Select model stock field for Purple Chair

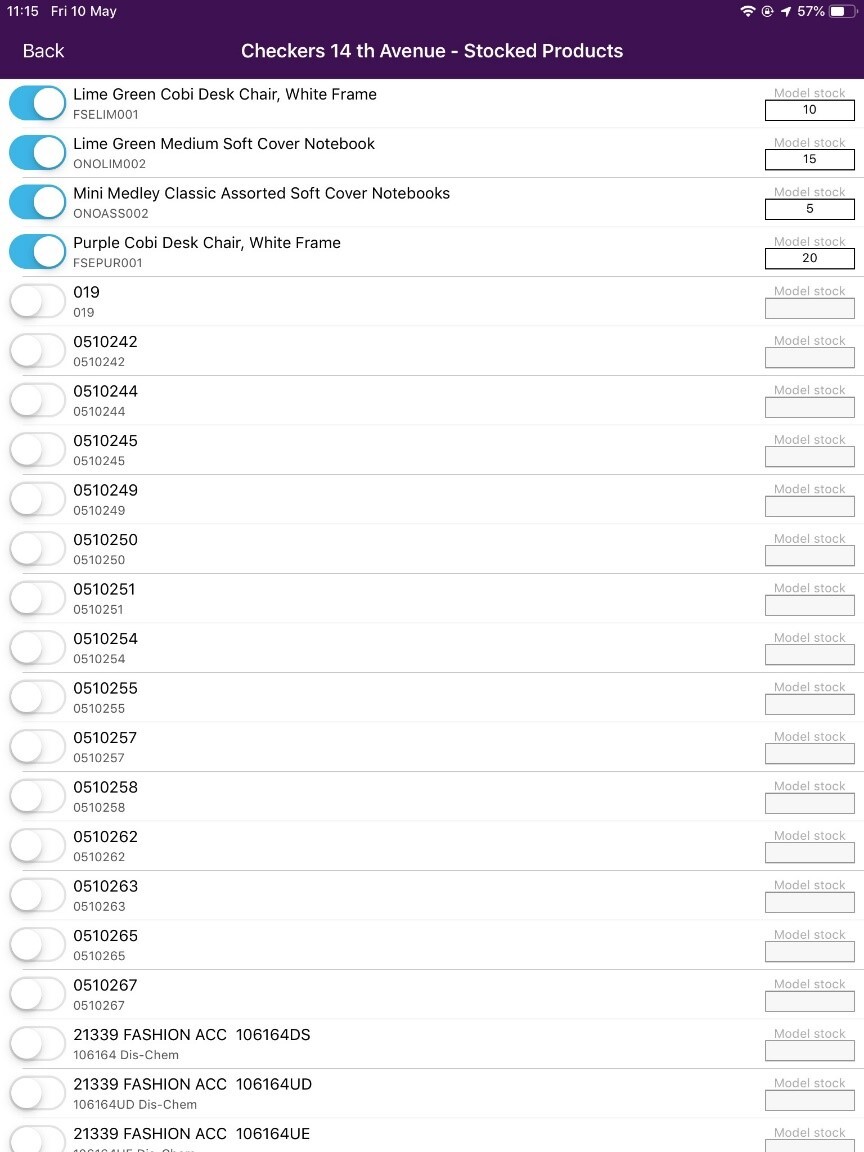point(809,258)
